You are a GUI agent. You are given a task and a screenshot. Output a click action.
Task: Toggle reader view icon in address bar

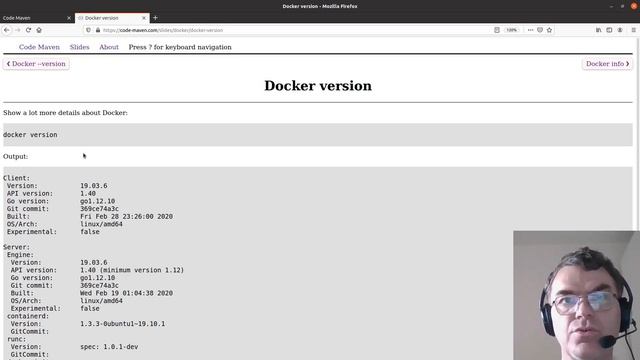coord(497,30)
